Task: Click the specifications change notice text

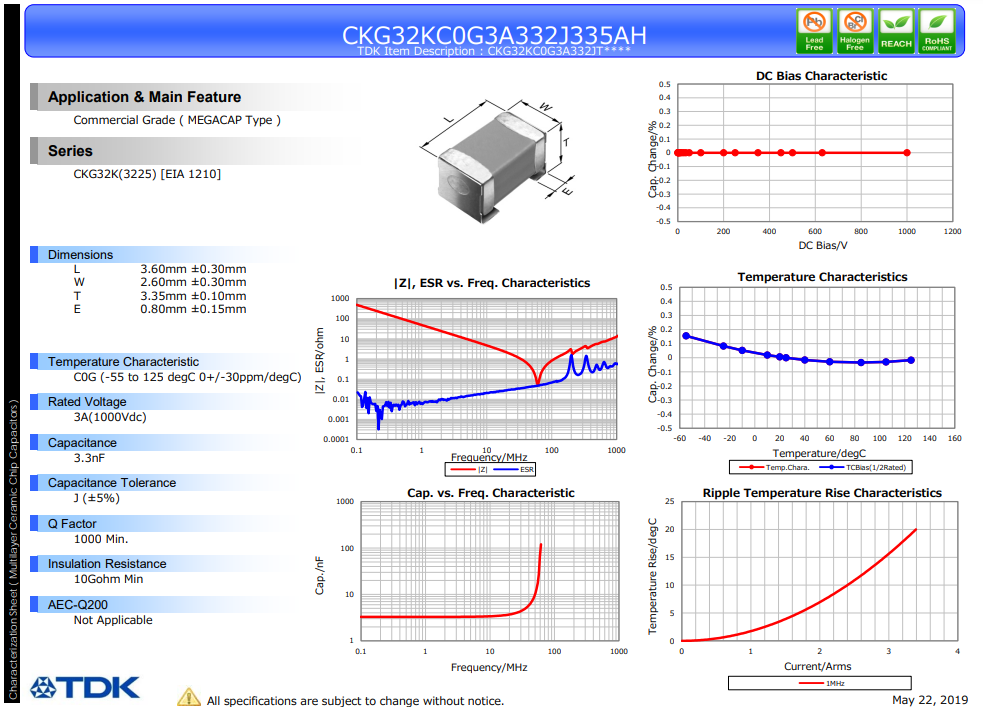Action: [x=355, y=700]
